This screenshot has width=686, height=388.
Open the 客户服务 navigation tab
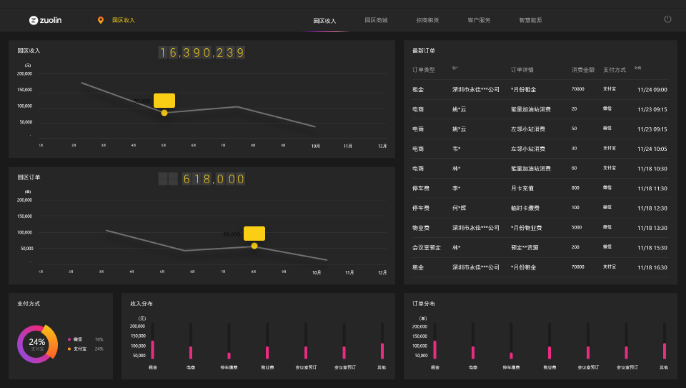tap(479, 20)
